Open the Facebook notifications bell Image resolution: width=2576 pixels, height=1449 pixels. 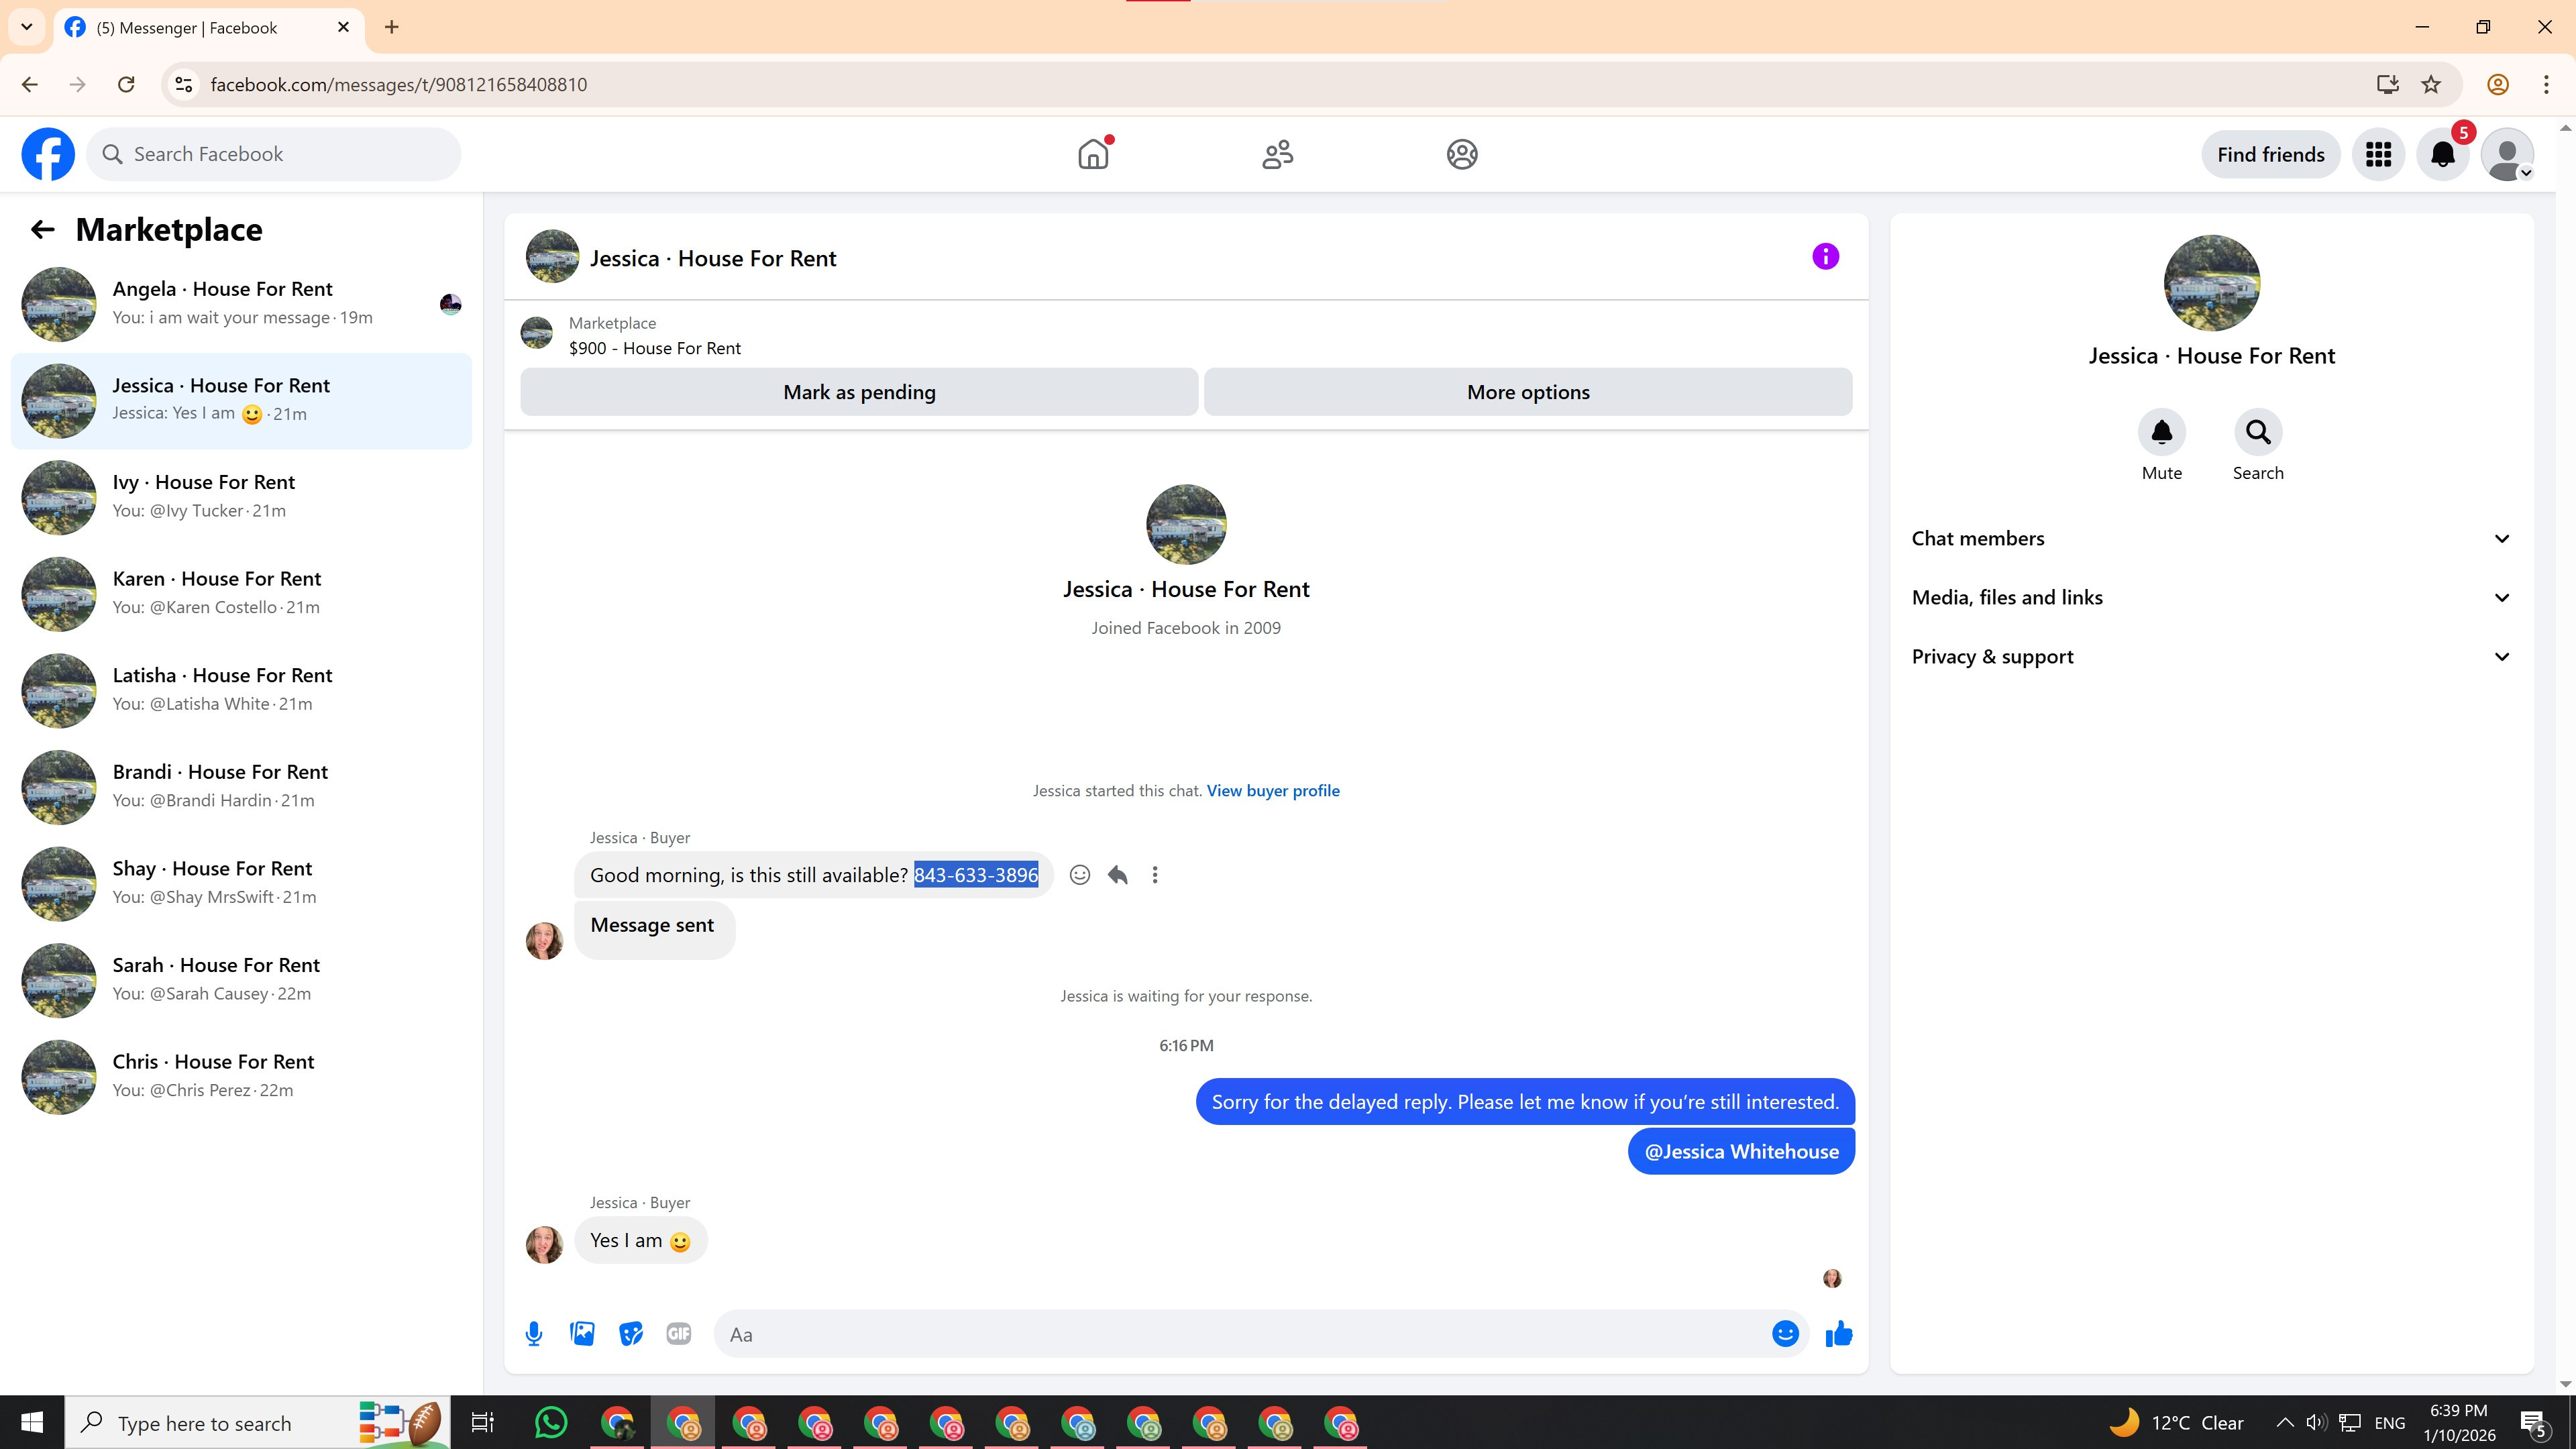[2442, 155]
